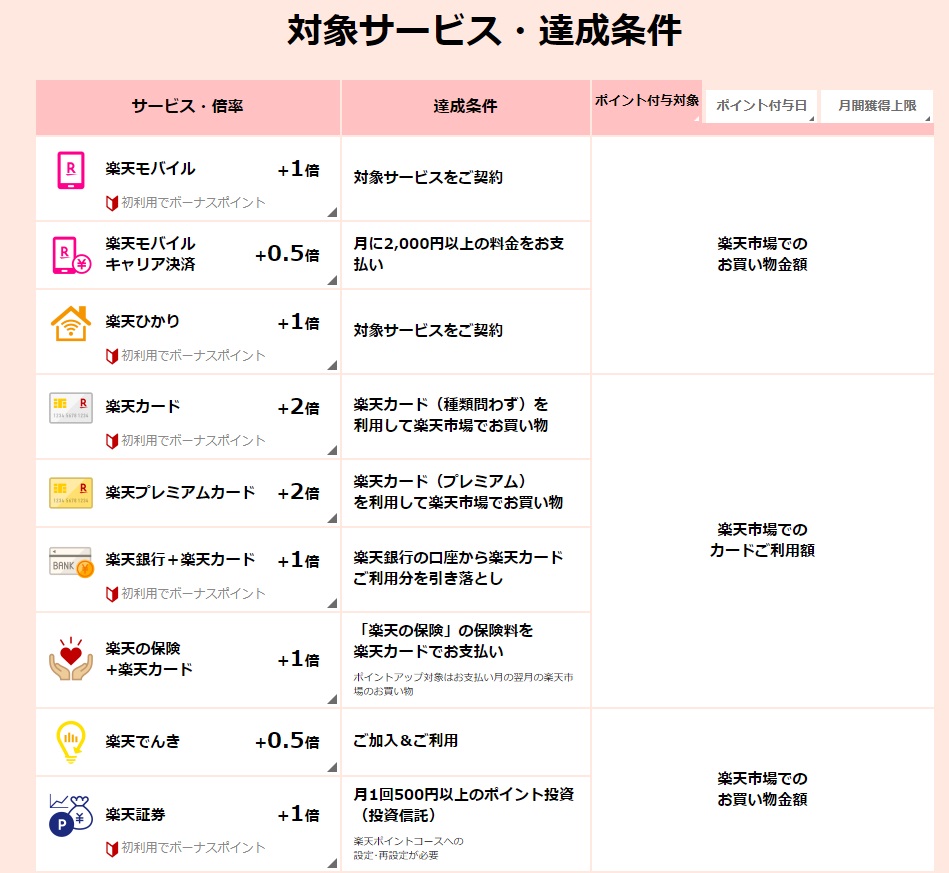
Task: Click the 月1回500円以上のポイント投資 condition
Action: (x=464, y=805)
